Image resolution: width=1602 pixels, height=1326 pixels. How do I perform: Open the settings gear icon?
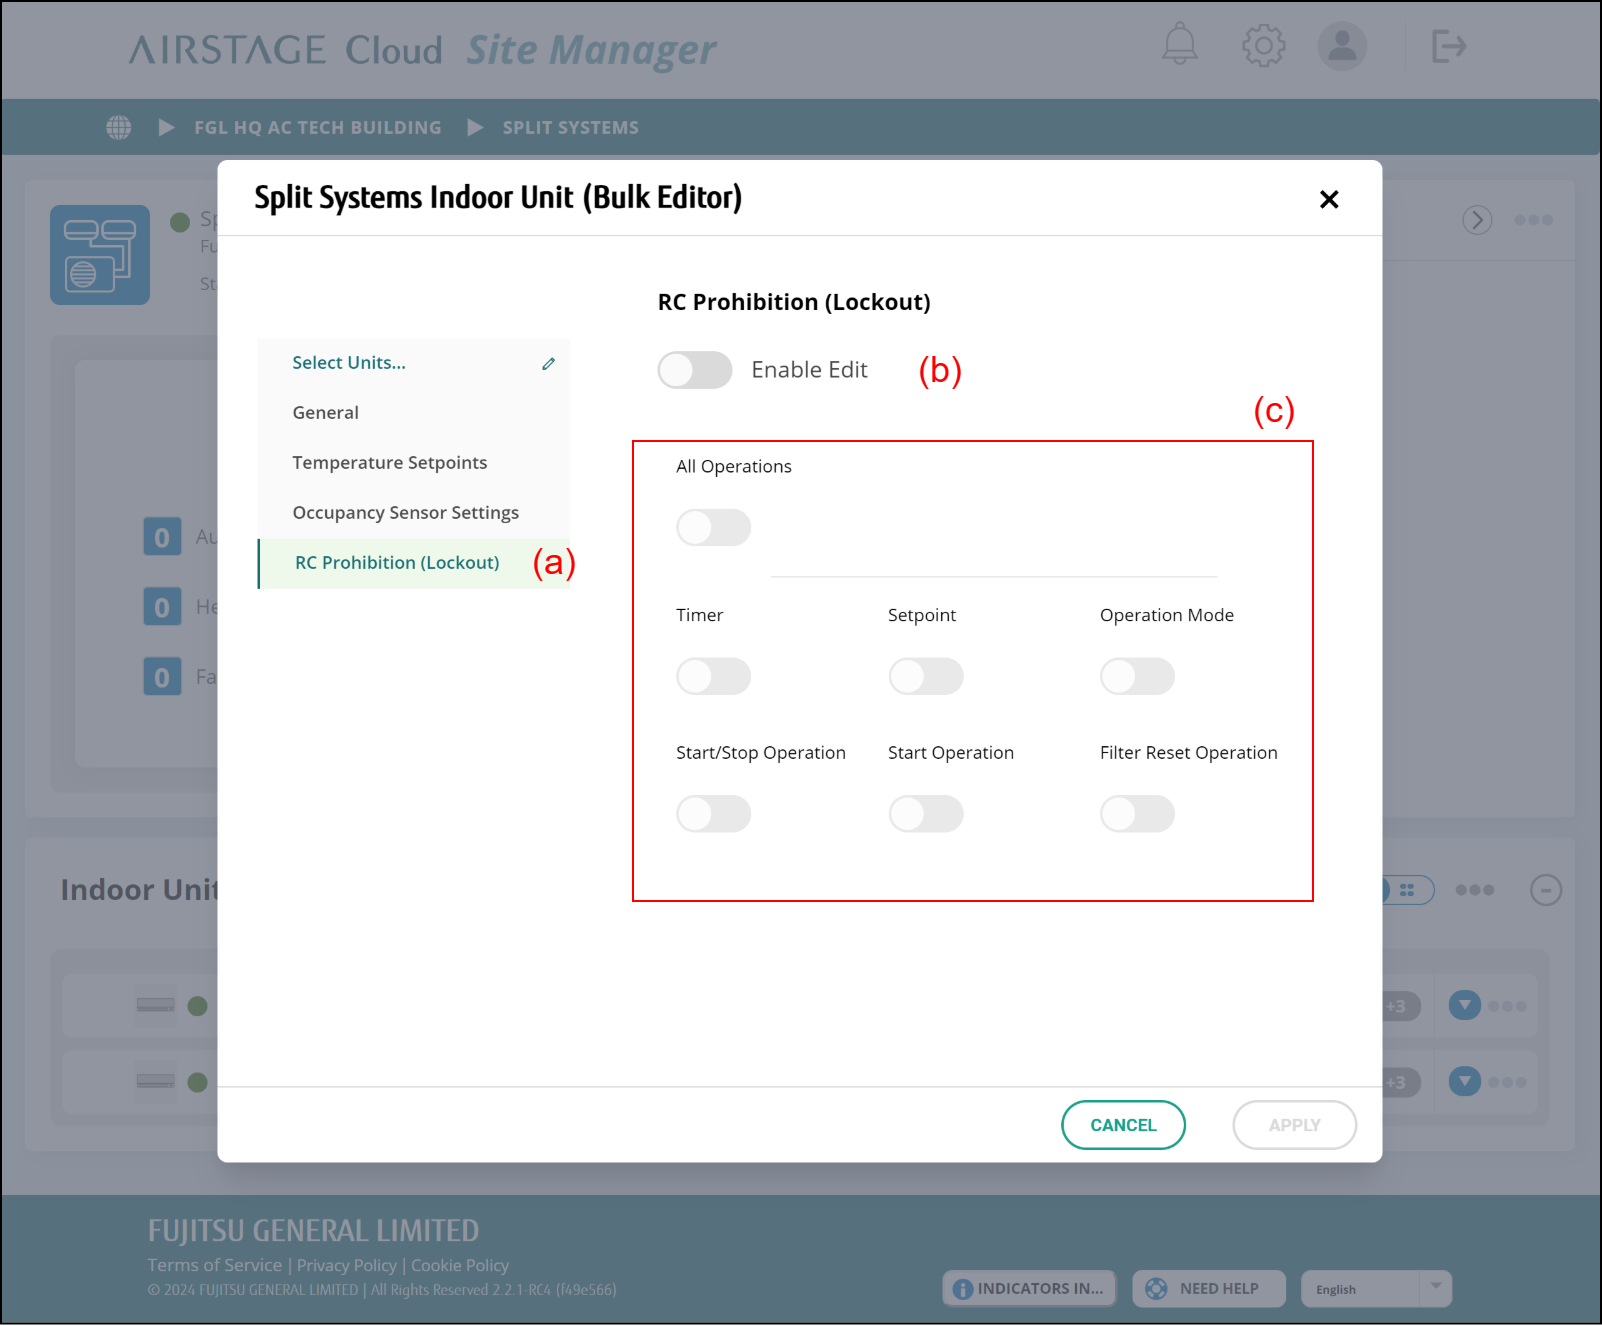click(1263, 46)
